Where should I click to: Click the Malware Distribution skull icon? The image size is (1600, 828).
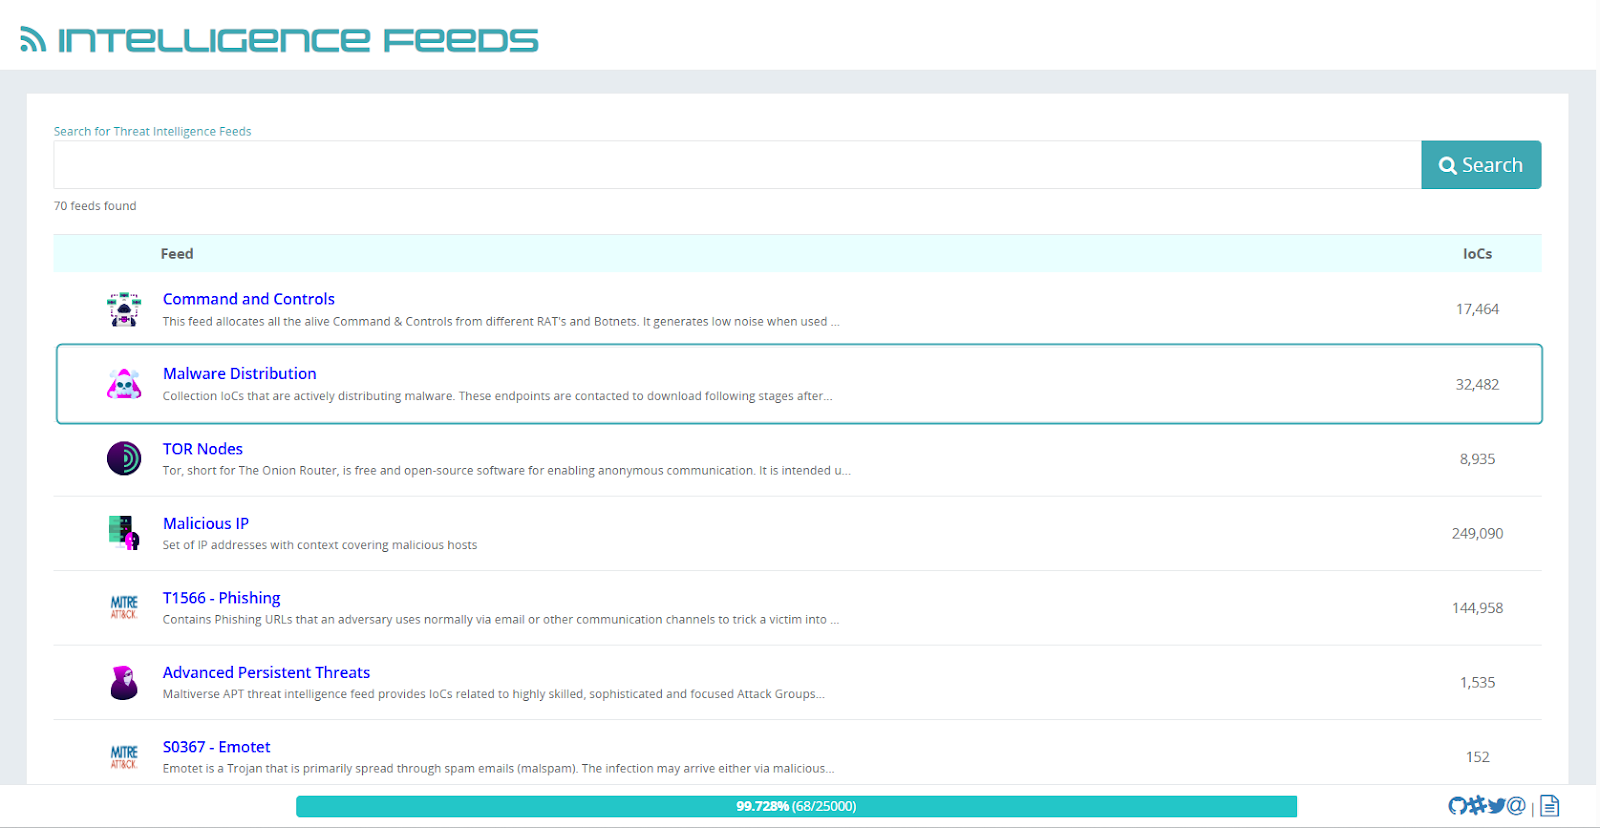coord(124,384)
